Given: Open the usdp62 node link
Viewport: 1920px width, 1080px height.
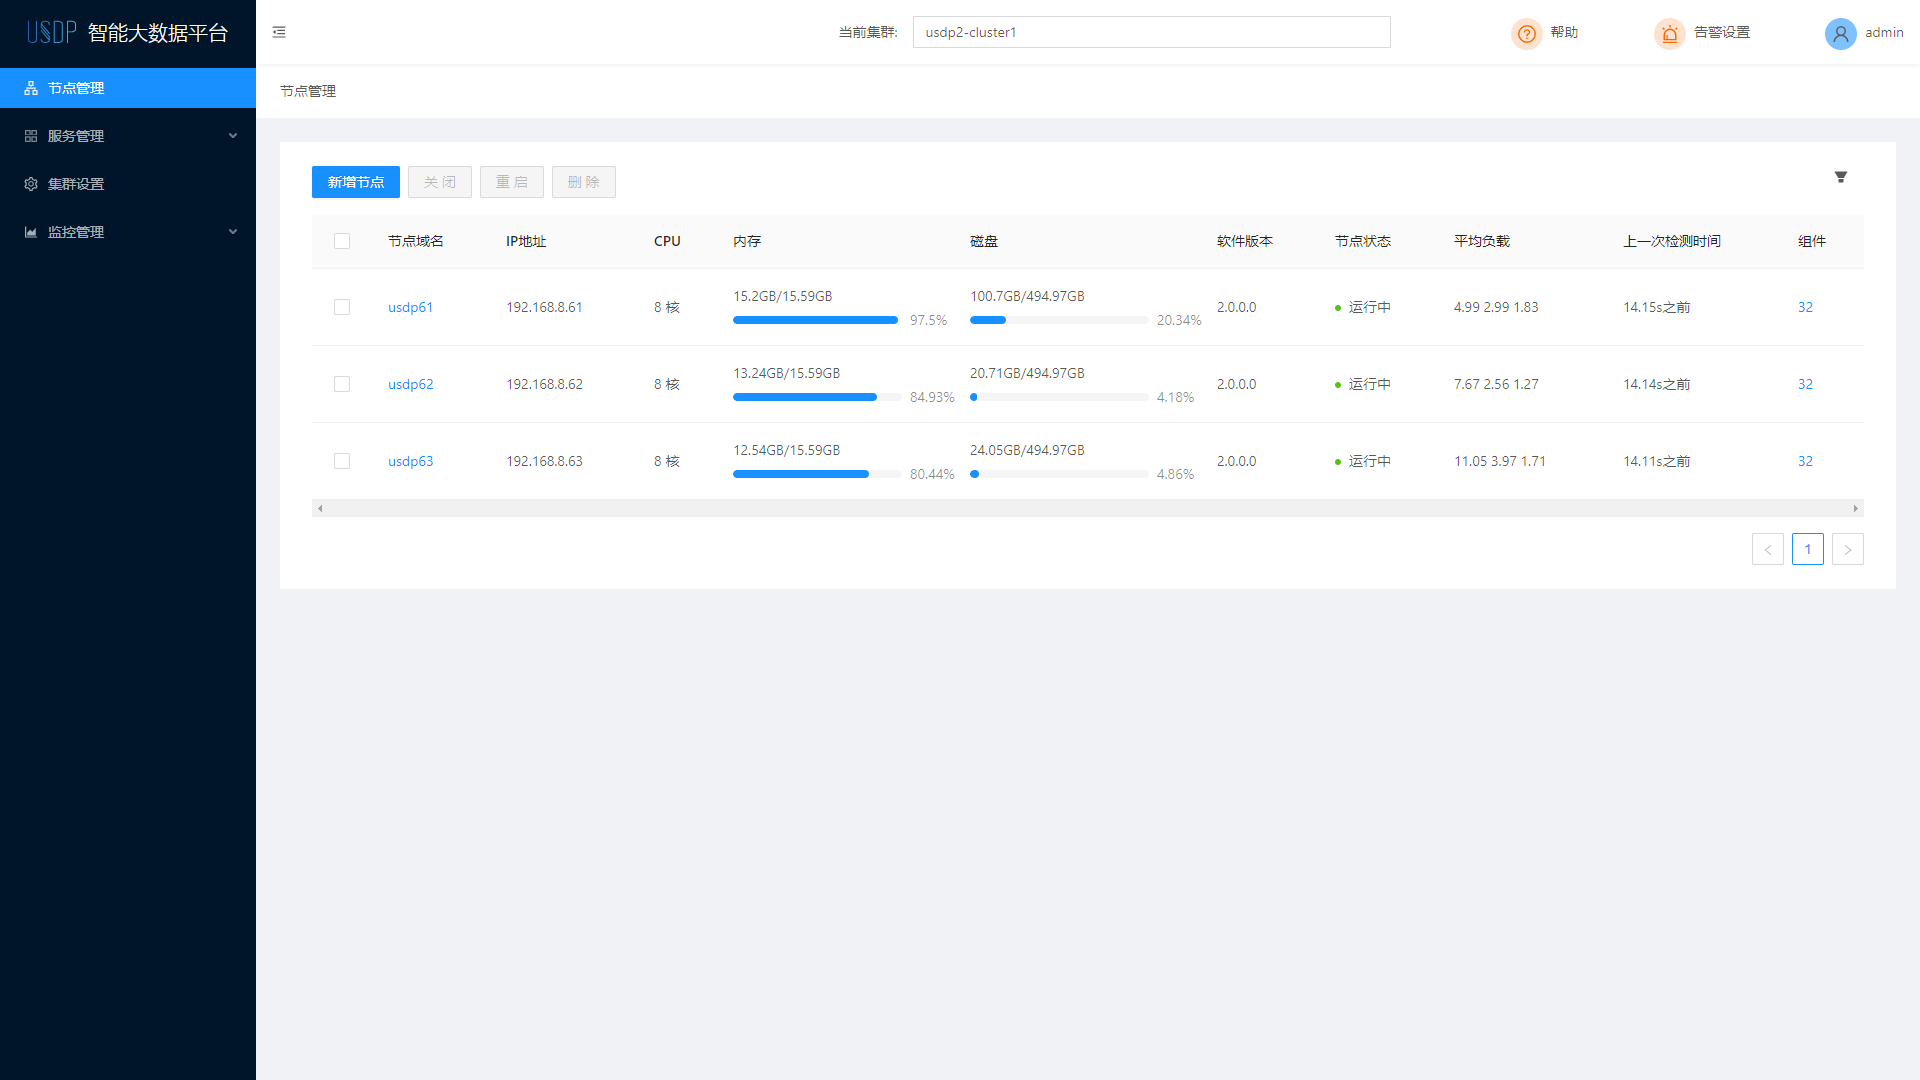Looking at the screenshot, I should [x=410, y=384].
